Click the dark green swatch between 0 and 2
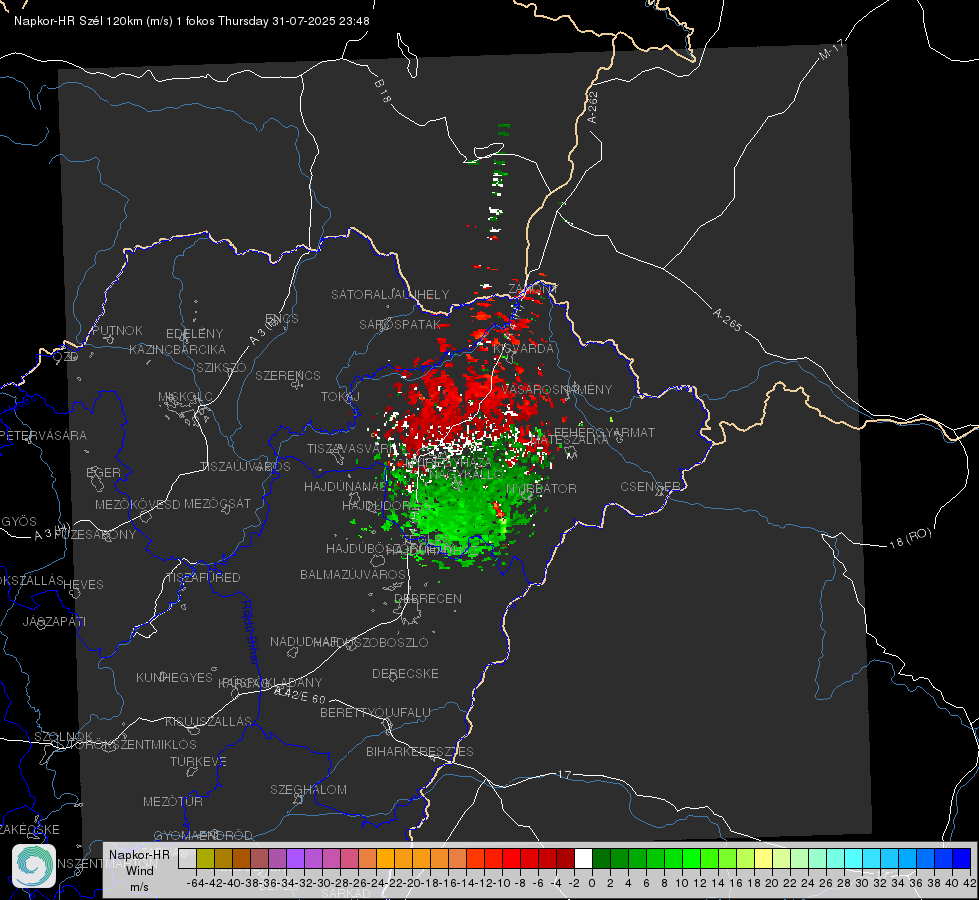979x900 pixels. click(x=601, y=858)
